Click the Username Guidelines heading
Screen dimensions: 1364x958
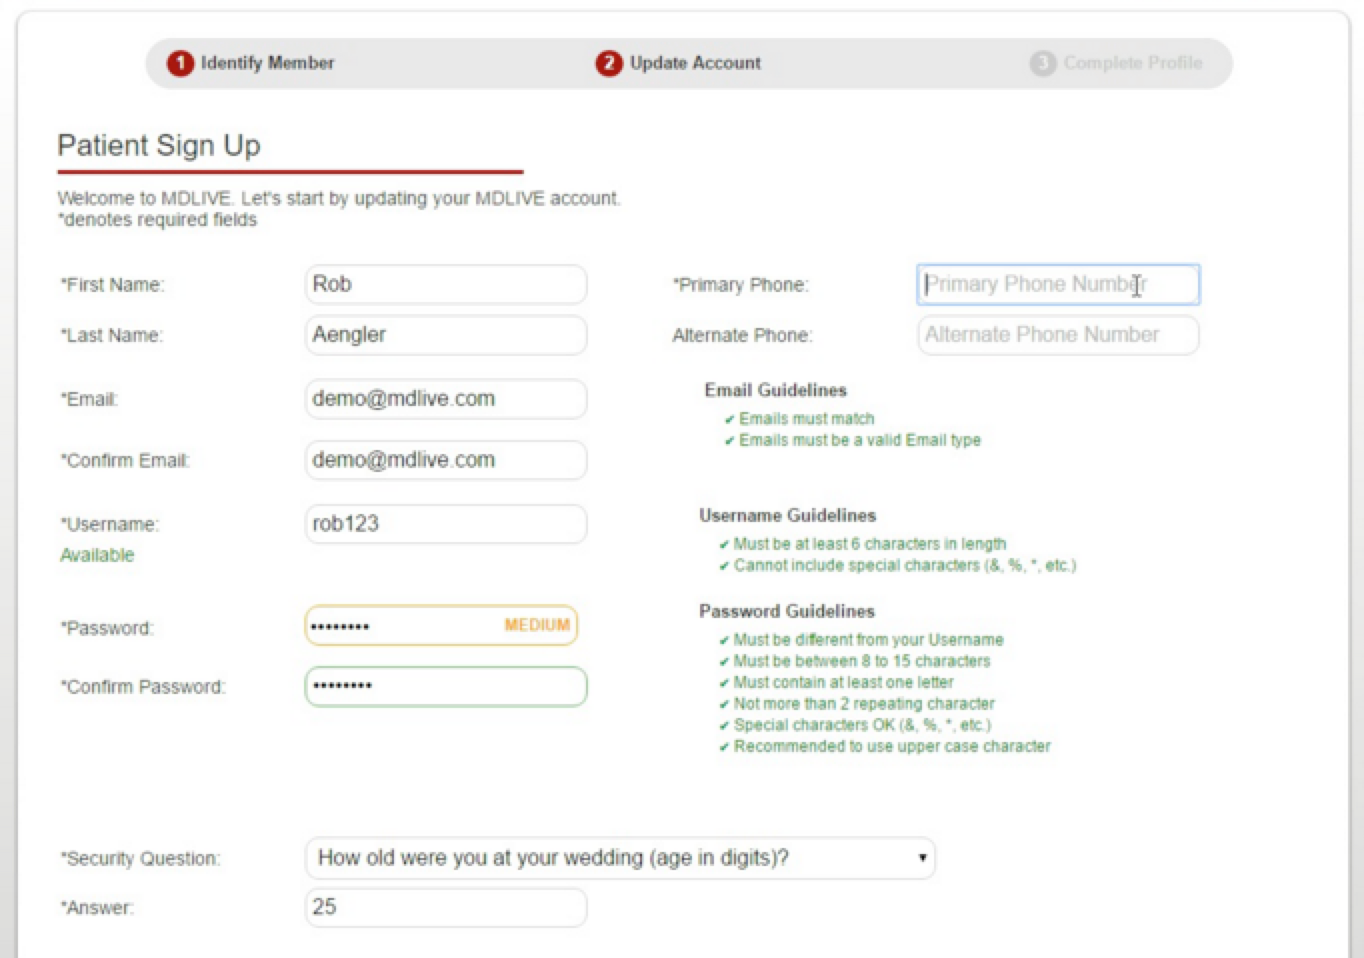coord(788,515)
